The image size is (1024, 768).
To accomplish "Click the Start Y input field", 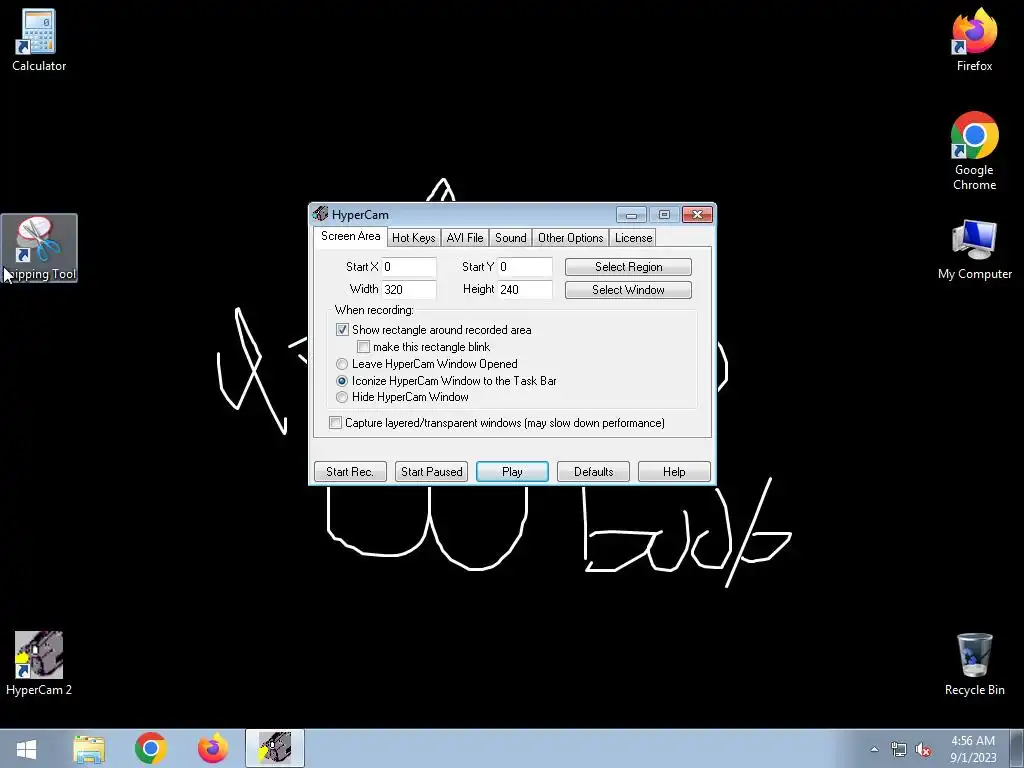I will 525,266.
